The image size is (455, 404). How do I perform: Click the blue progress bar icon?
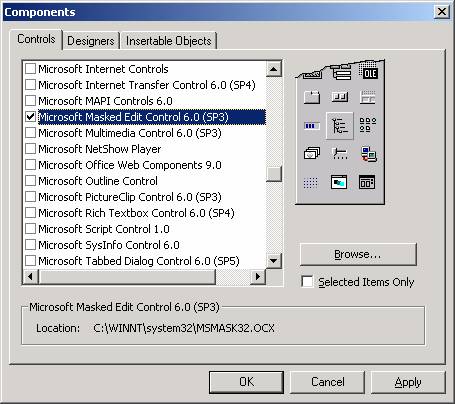click(312, 126)
